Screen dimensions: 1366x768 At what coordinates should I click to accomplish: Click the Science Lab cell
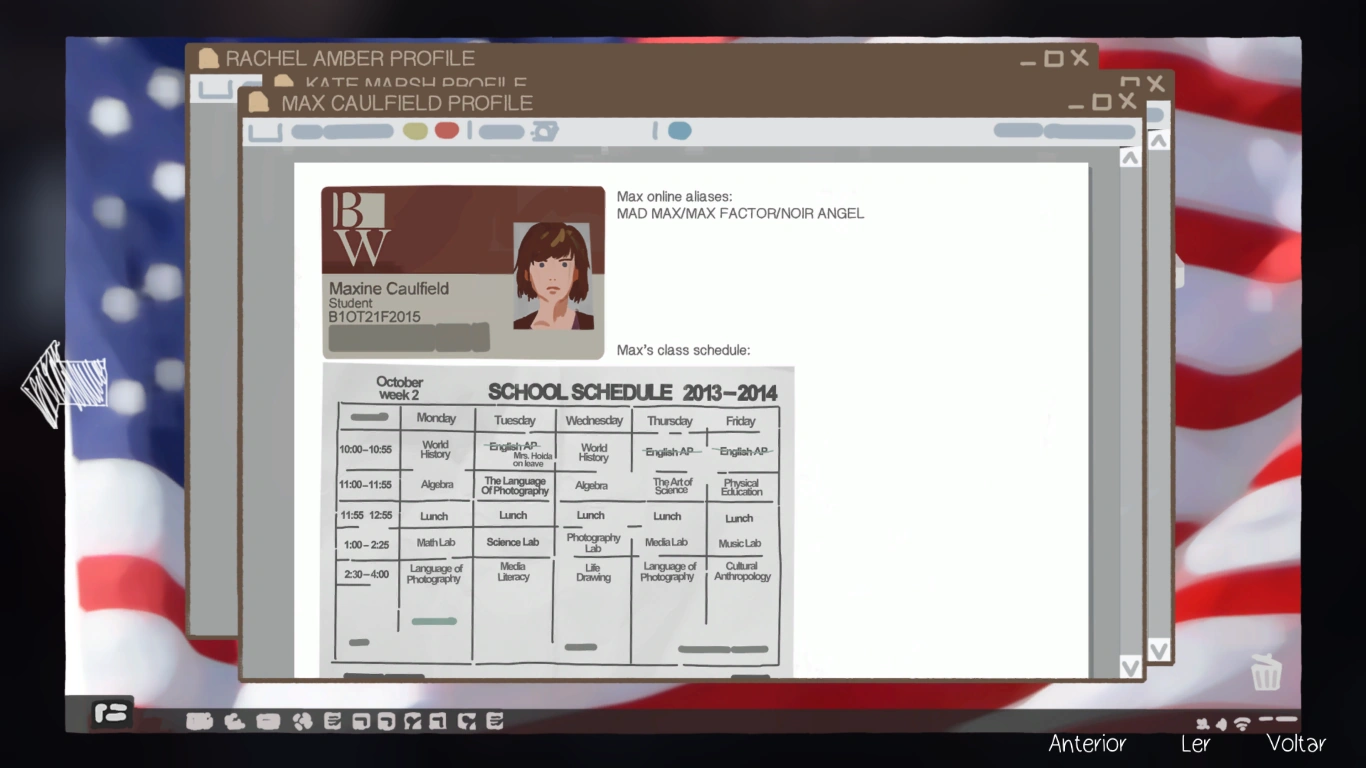tap(513, 542)
